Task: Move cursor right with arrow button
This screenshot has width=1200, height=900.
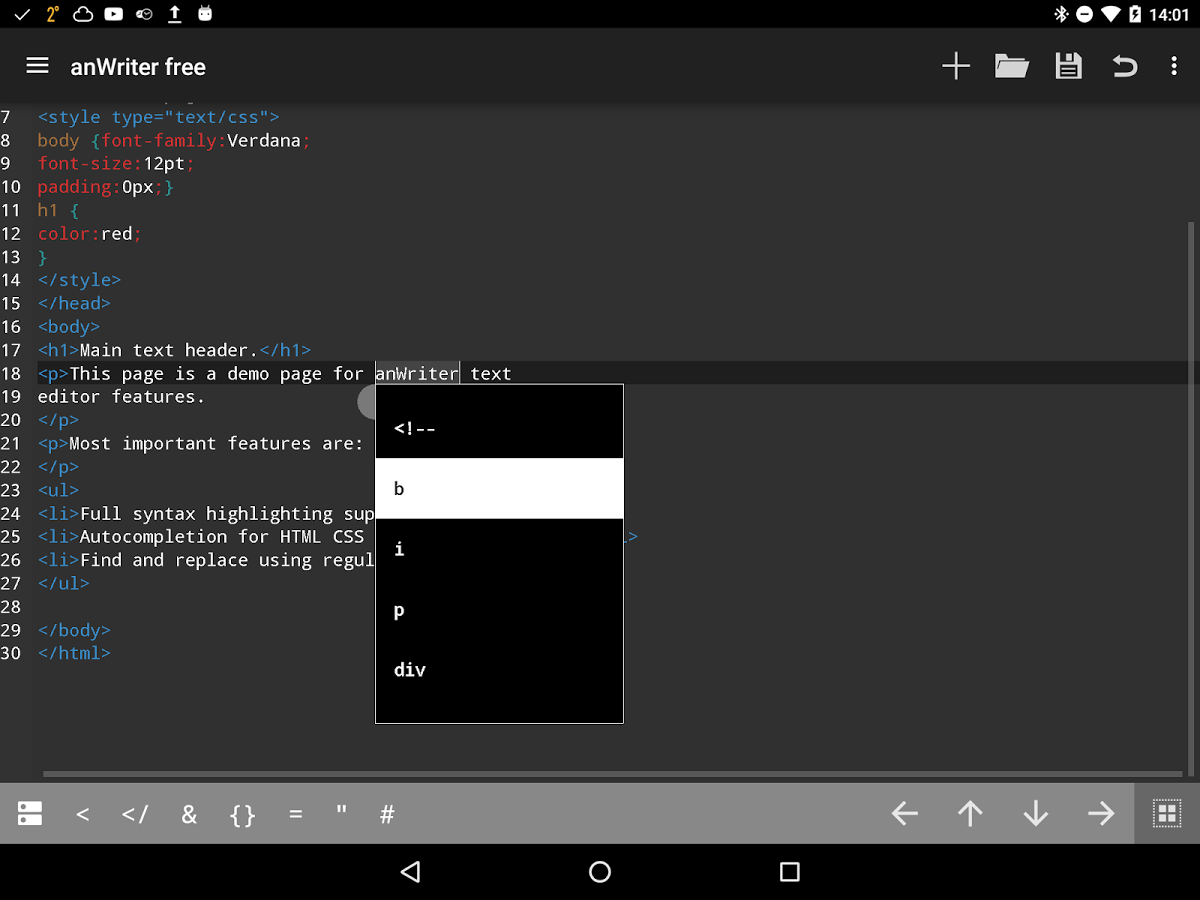Action: point(1101,814)
